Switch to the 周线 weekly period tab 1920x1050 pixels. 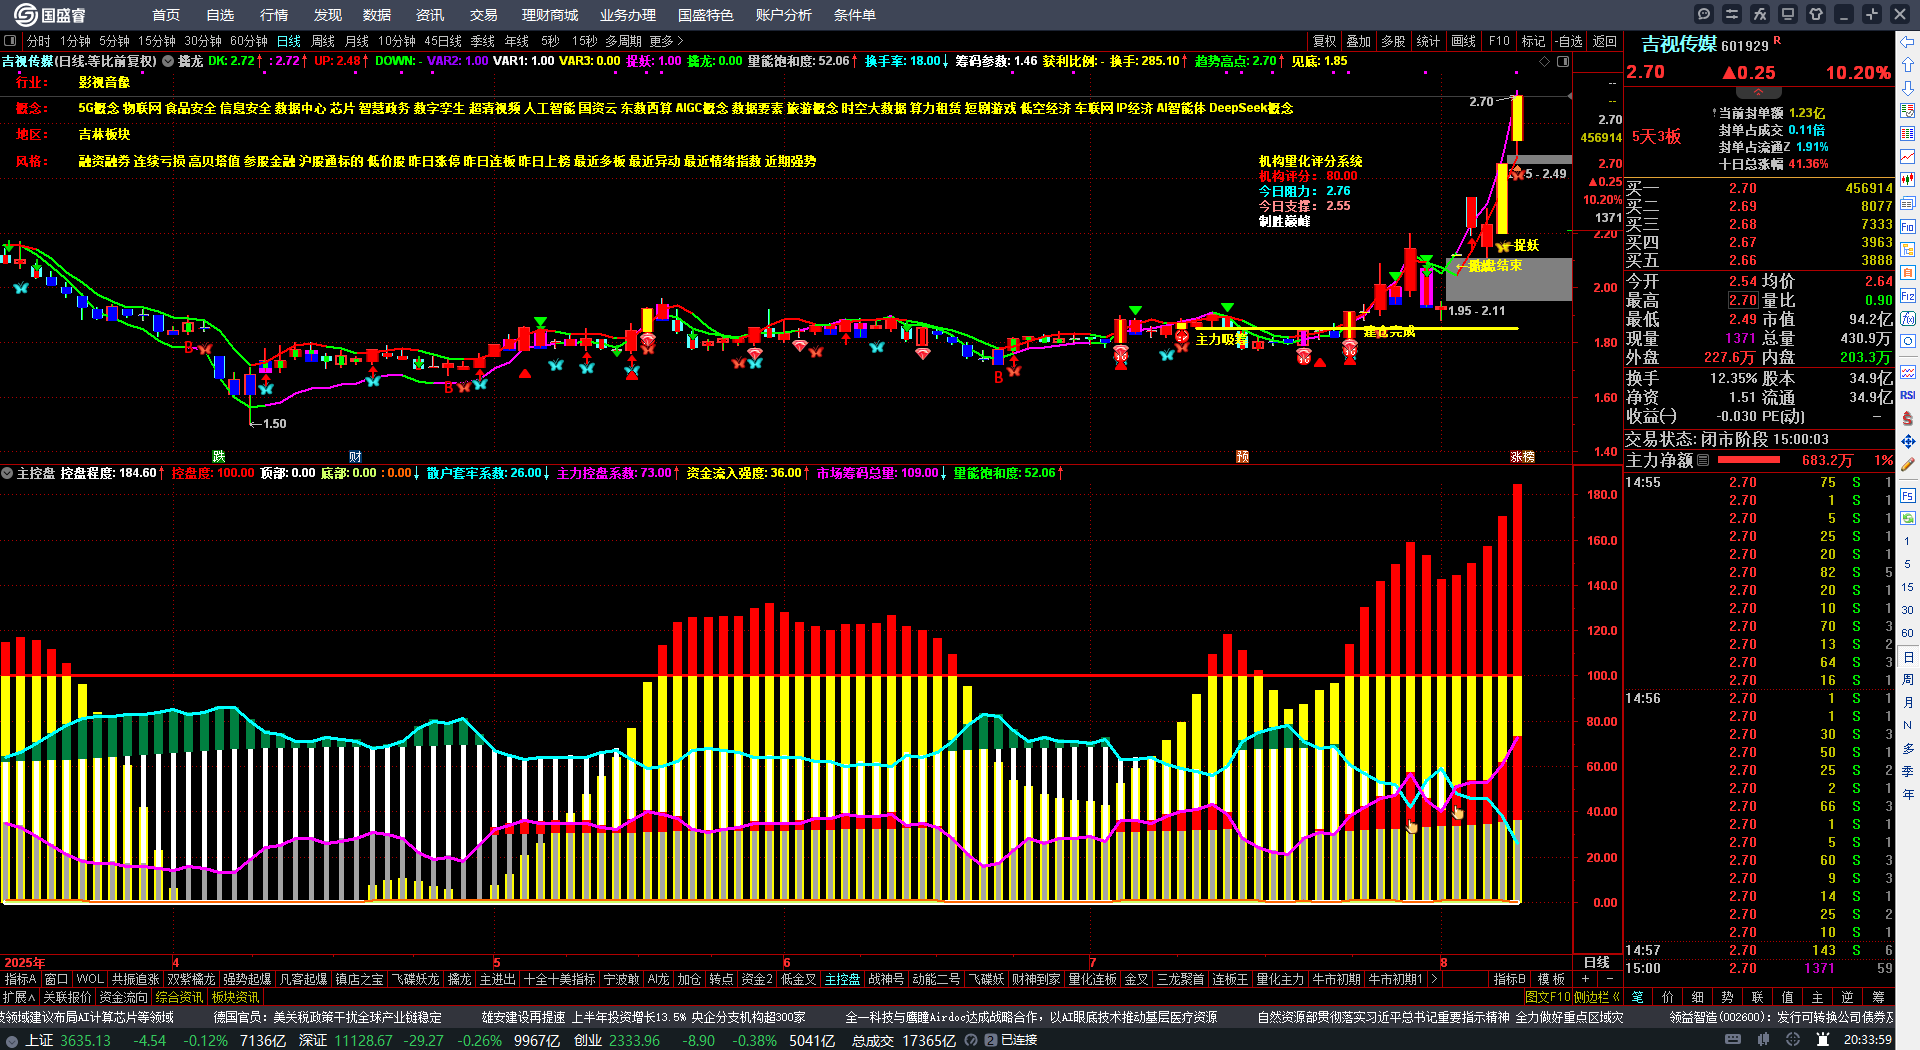tap(323, 41)
